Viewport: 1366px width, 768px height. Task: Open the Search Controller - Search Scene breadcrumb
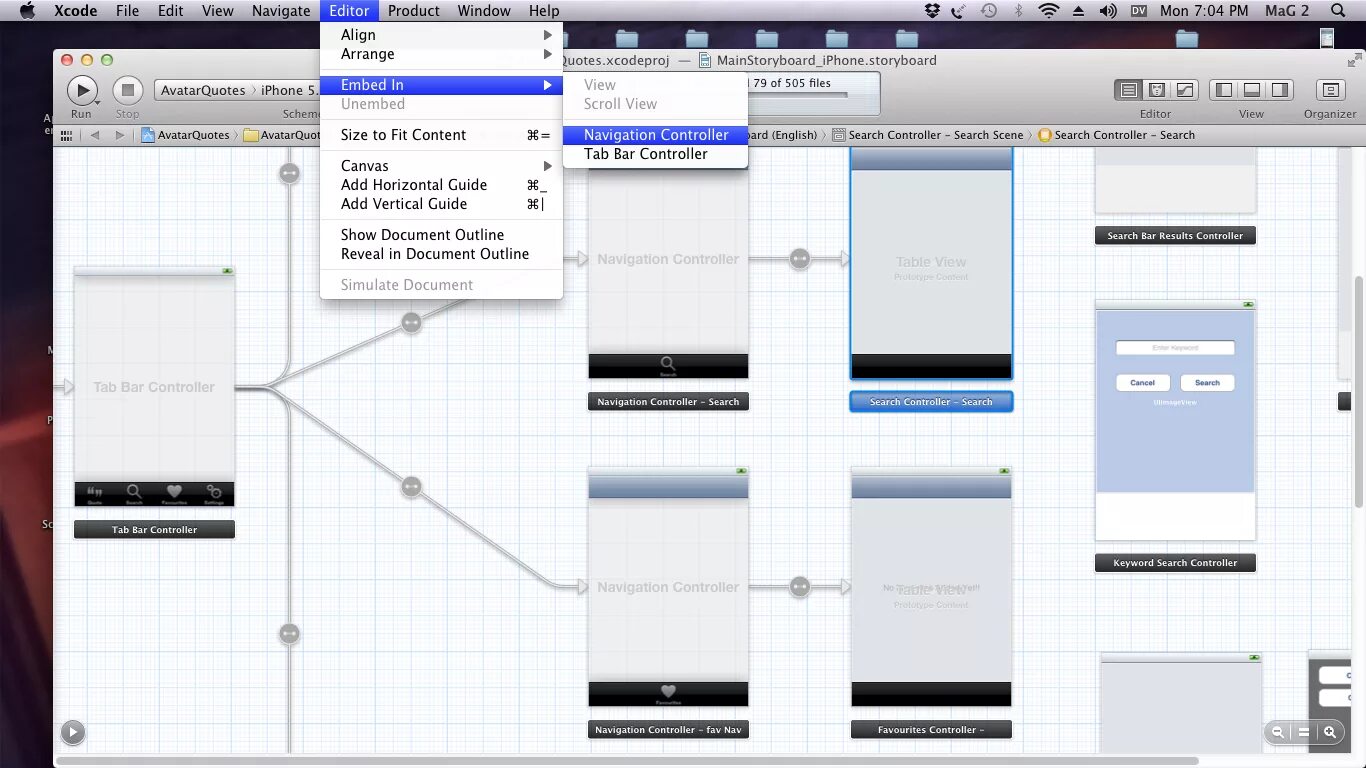[x=927, y=135]
